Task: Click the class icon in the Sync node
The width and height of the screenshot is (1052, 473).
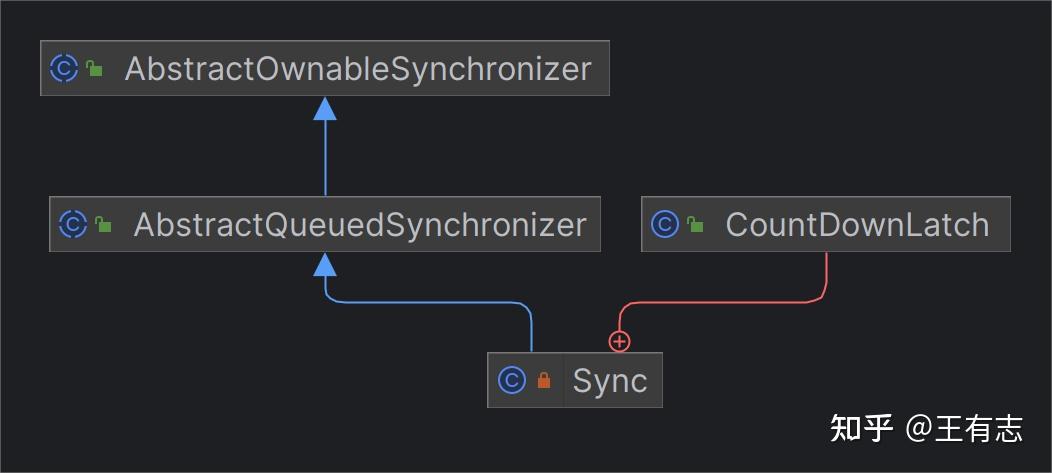Action: [511, 380]
